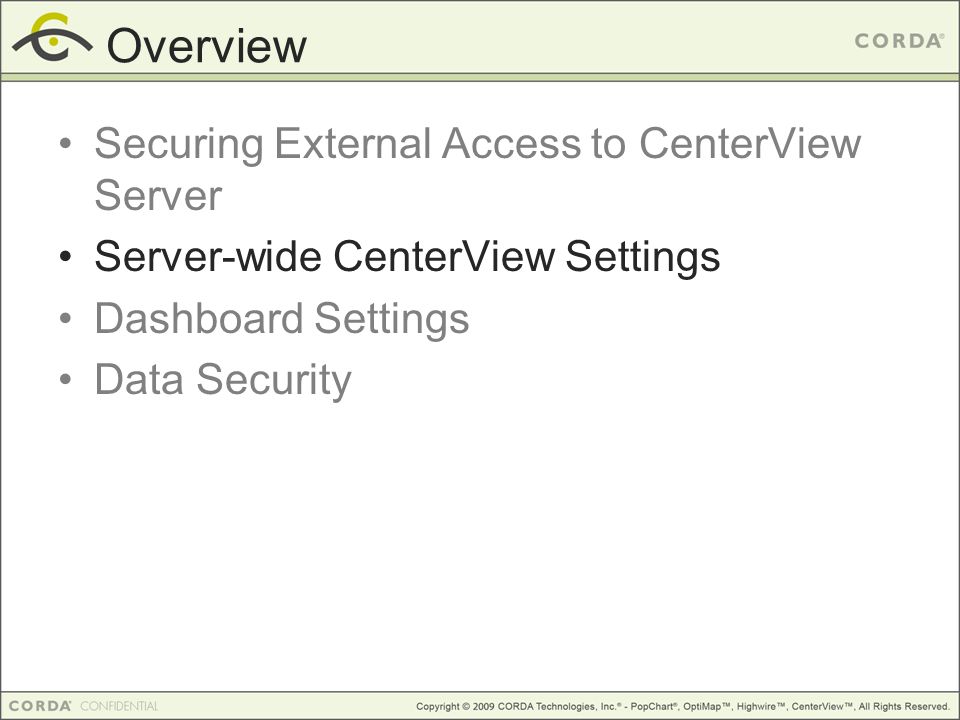Select the black bullet before Server-wide CenterView Settings

pos(66,257)
